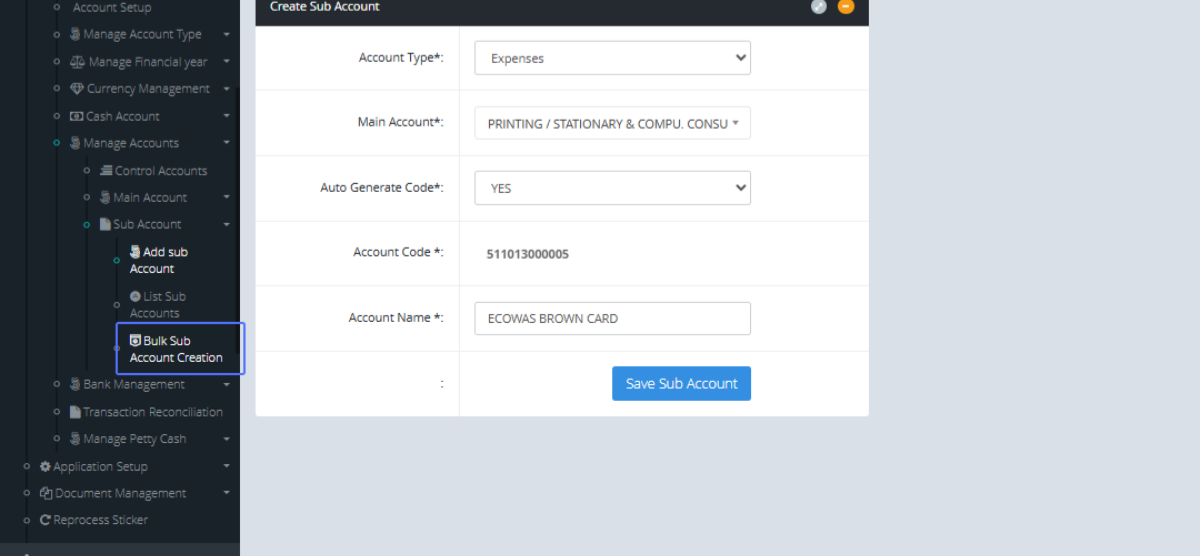Screen dimensions: 1200x556
Task: Click the diamond icon beside Currency Management
Action: (77, 89)
